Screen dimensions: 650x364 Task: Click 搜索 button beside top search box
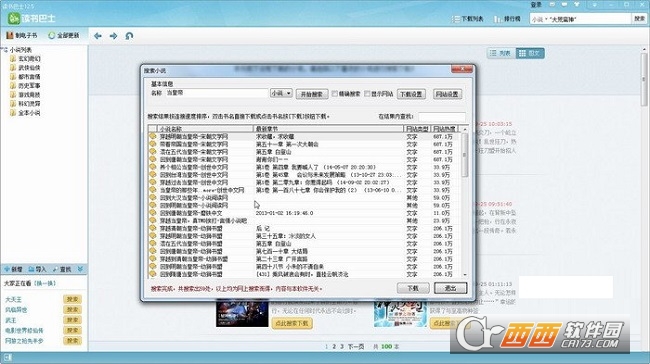640,19
